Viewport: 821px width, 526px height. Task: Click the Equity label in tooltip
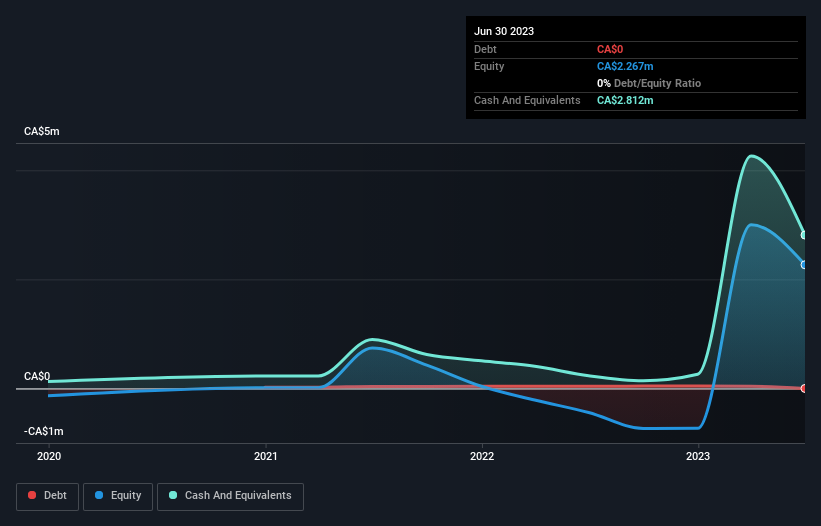[x=489, y=66]
